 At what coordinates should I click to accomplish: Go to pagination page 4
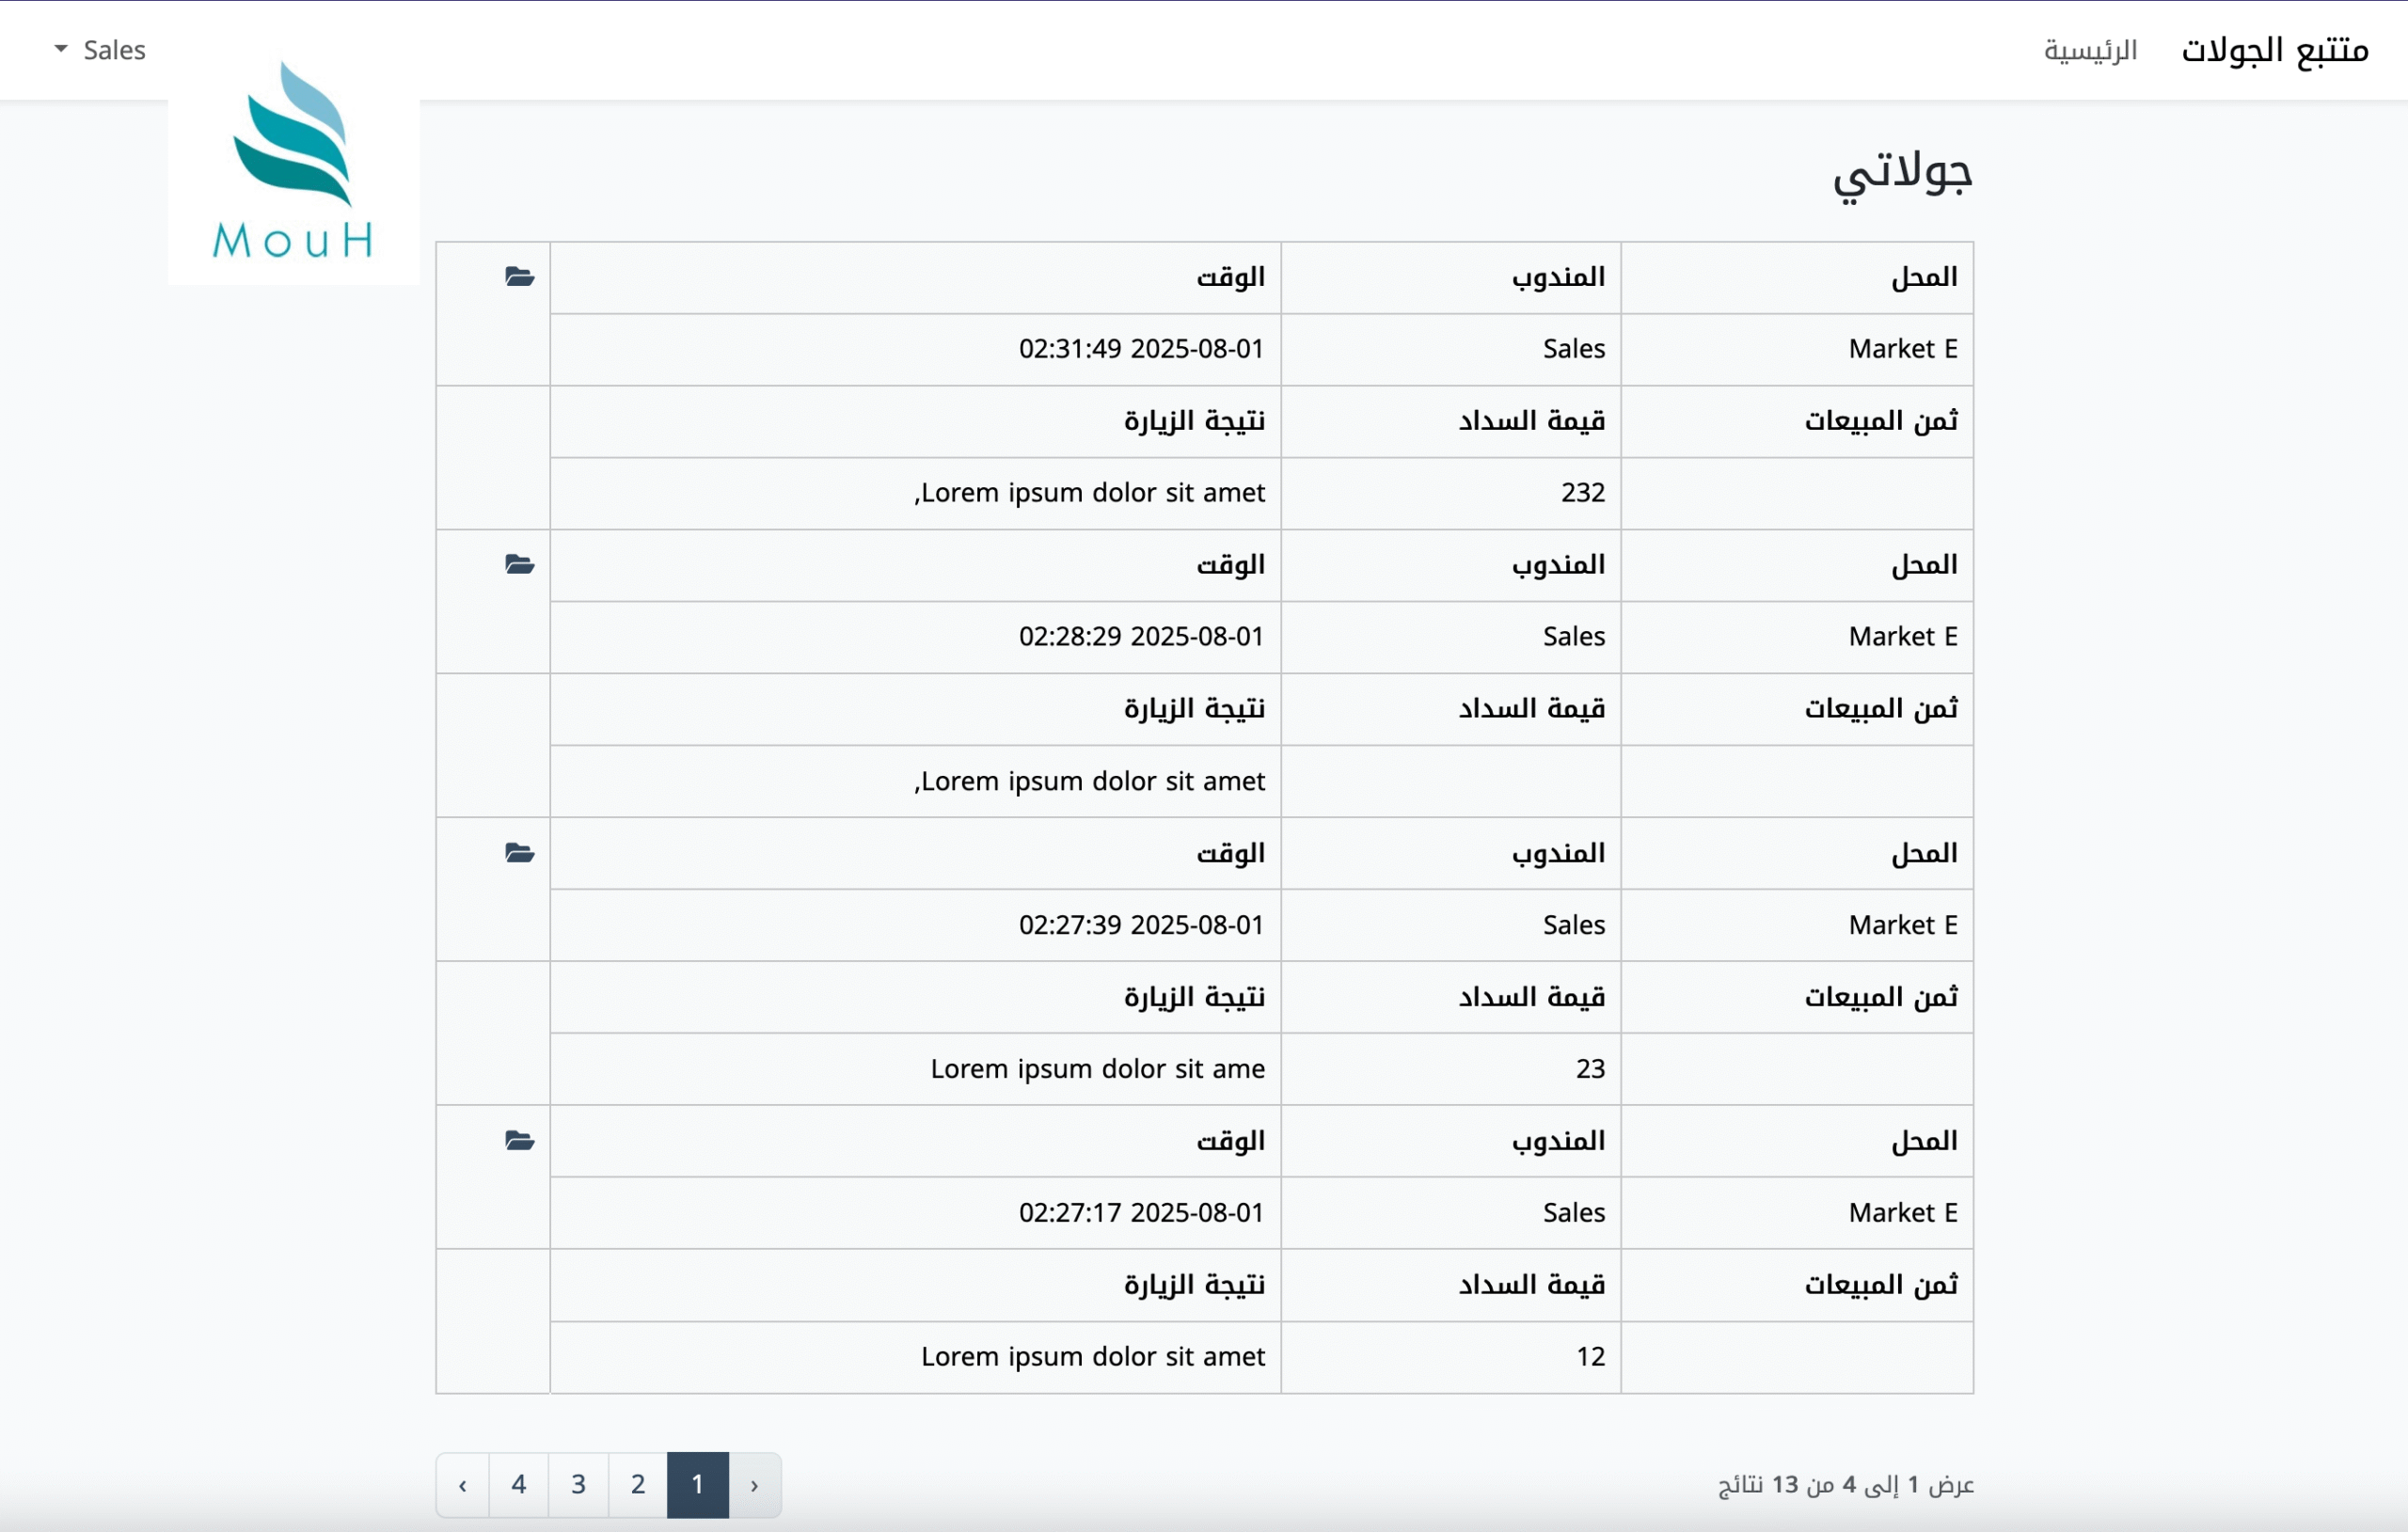click(518, 1484)
